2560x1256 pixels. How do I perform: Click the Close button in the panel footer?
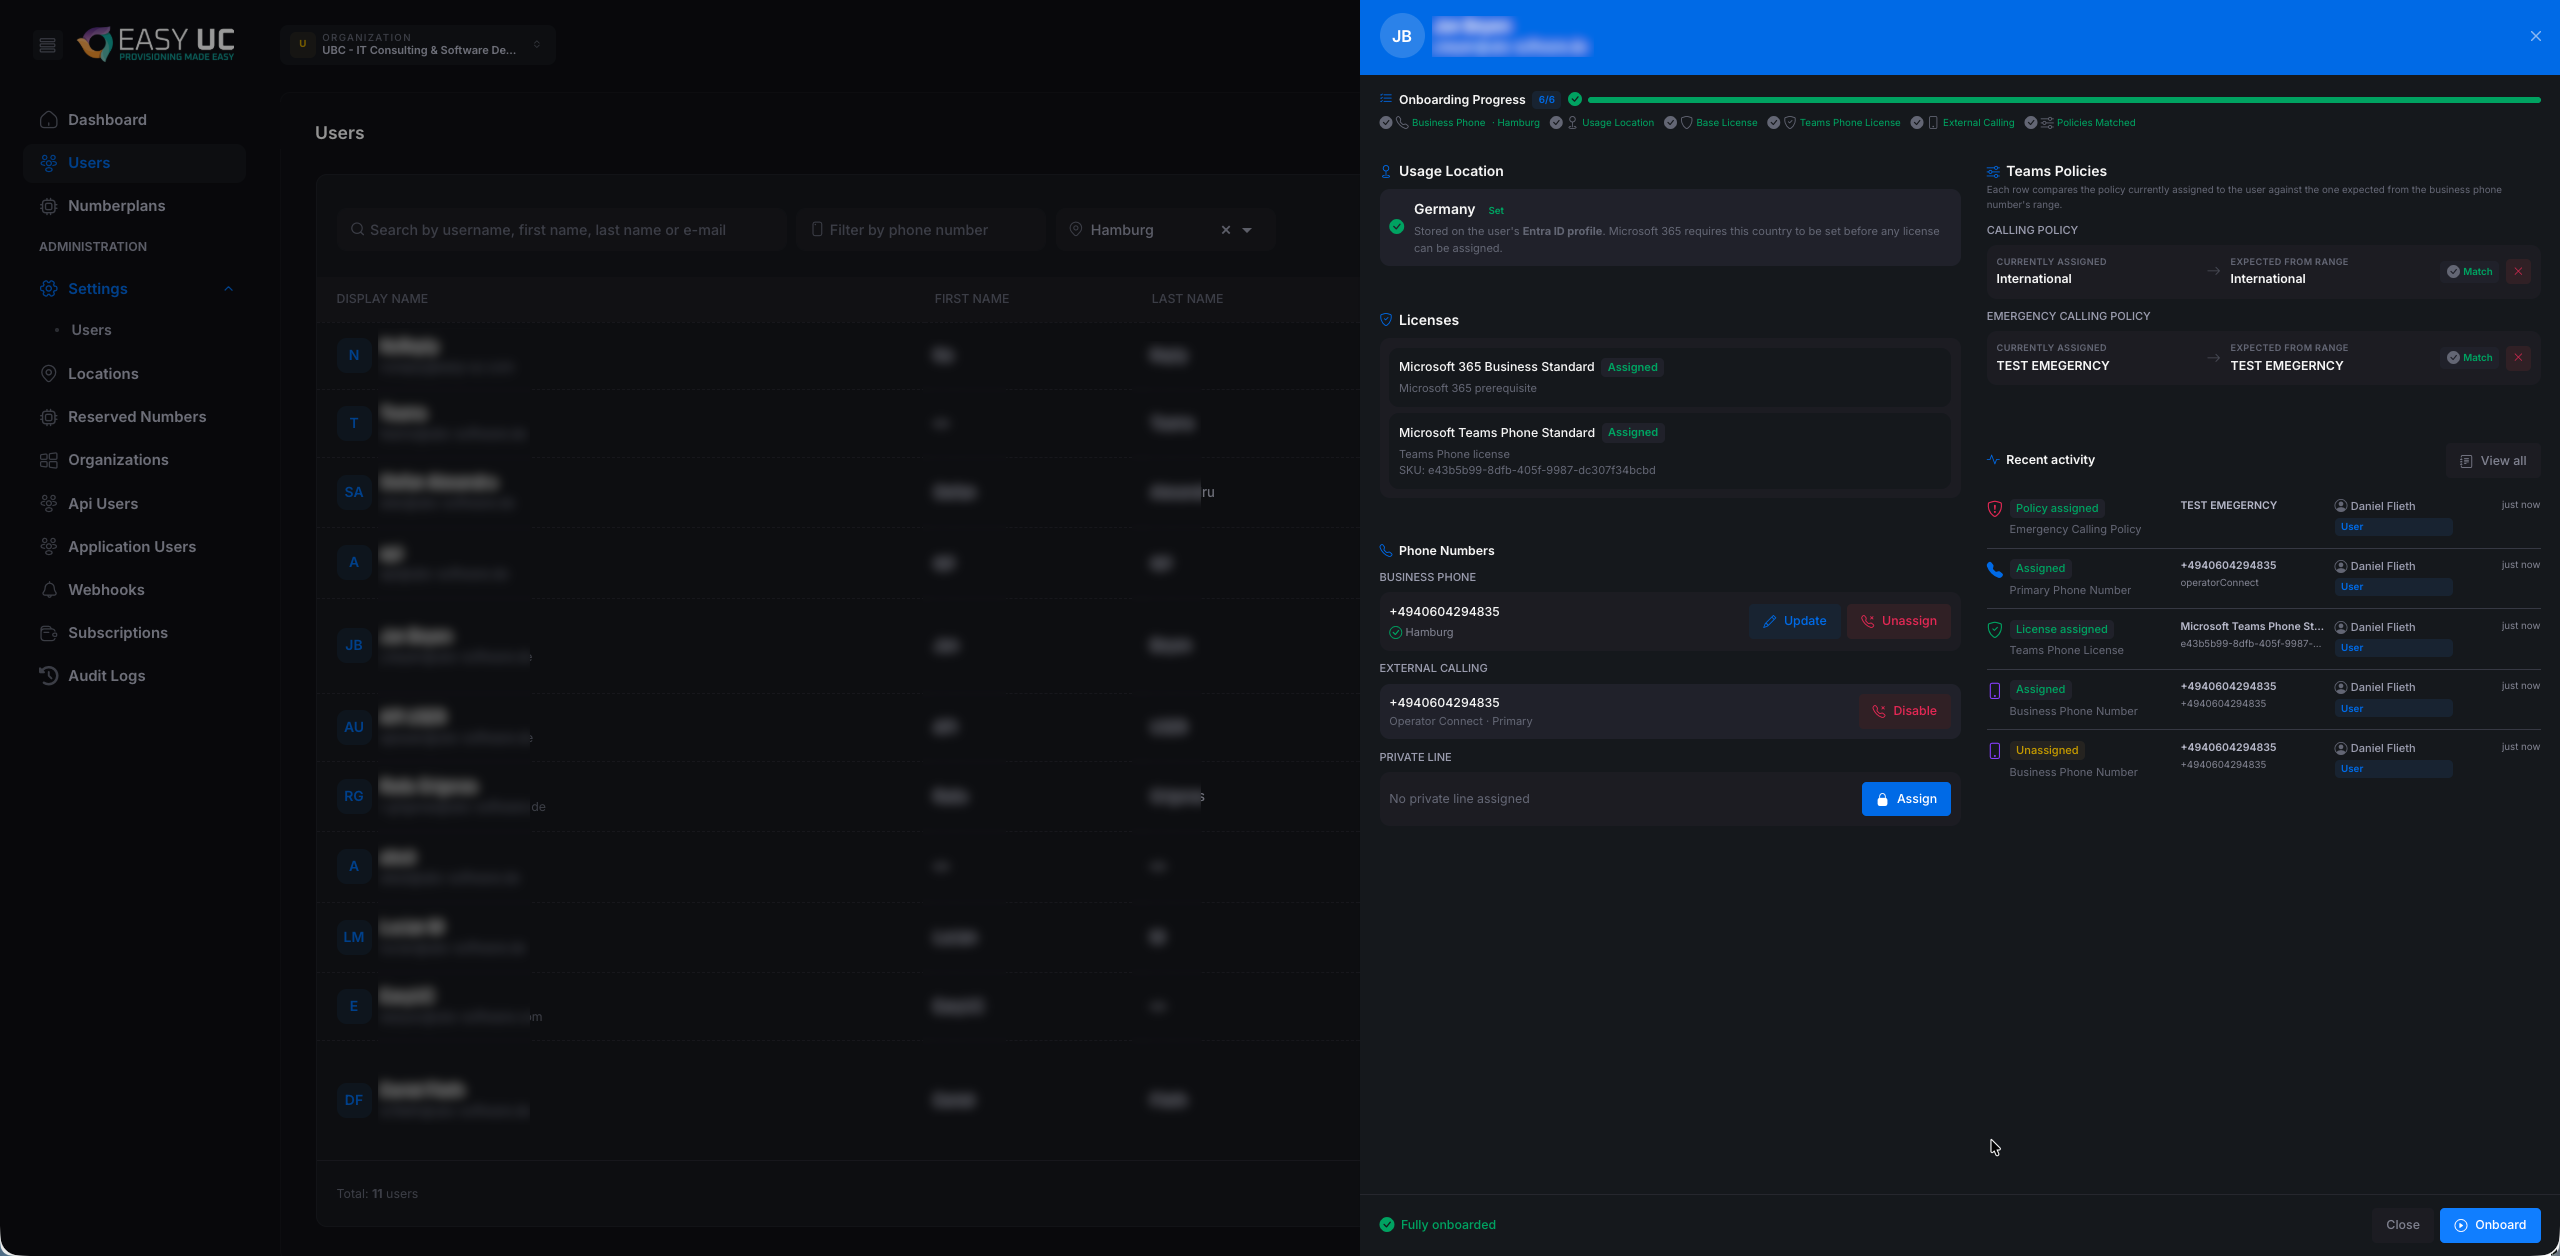pos(2402,1225)
